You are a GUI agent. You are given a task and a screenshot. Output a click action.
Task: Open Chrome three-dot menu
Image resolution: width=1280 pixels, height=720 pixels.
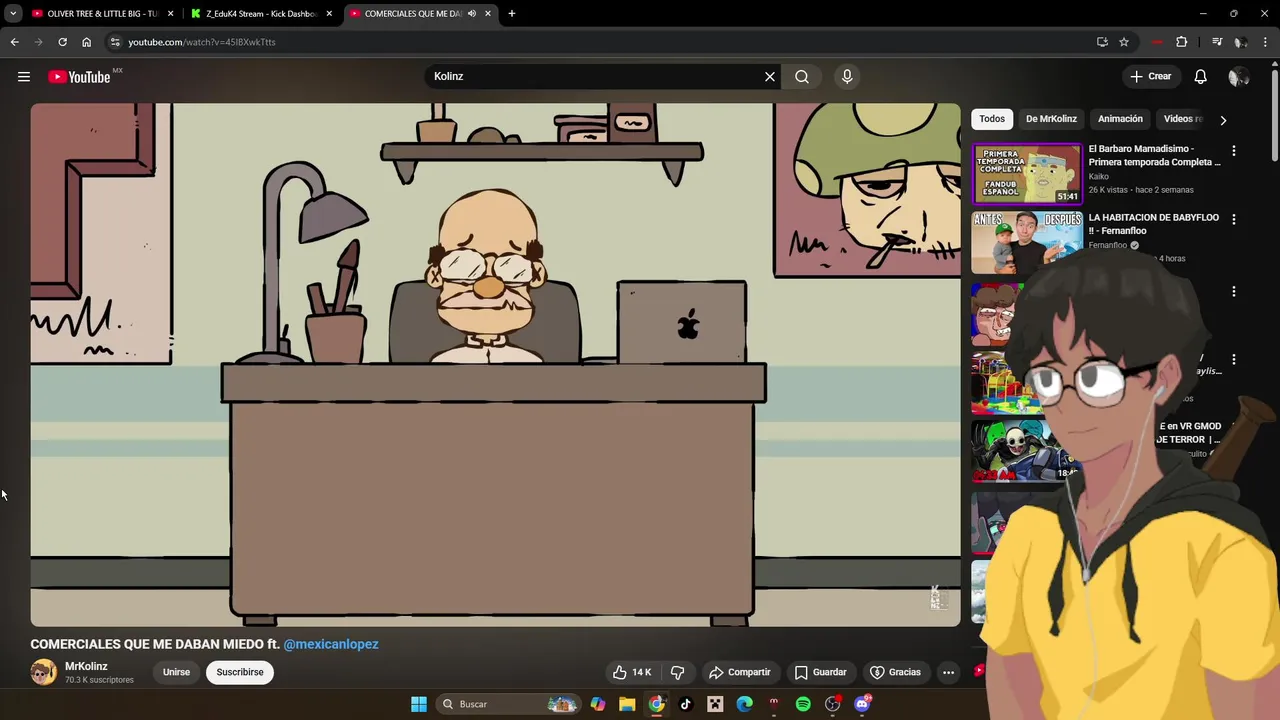(1266, 42)
